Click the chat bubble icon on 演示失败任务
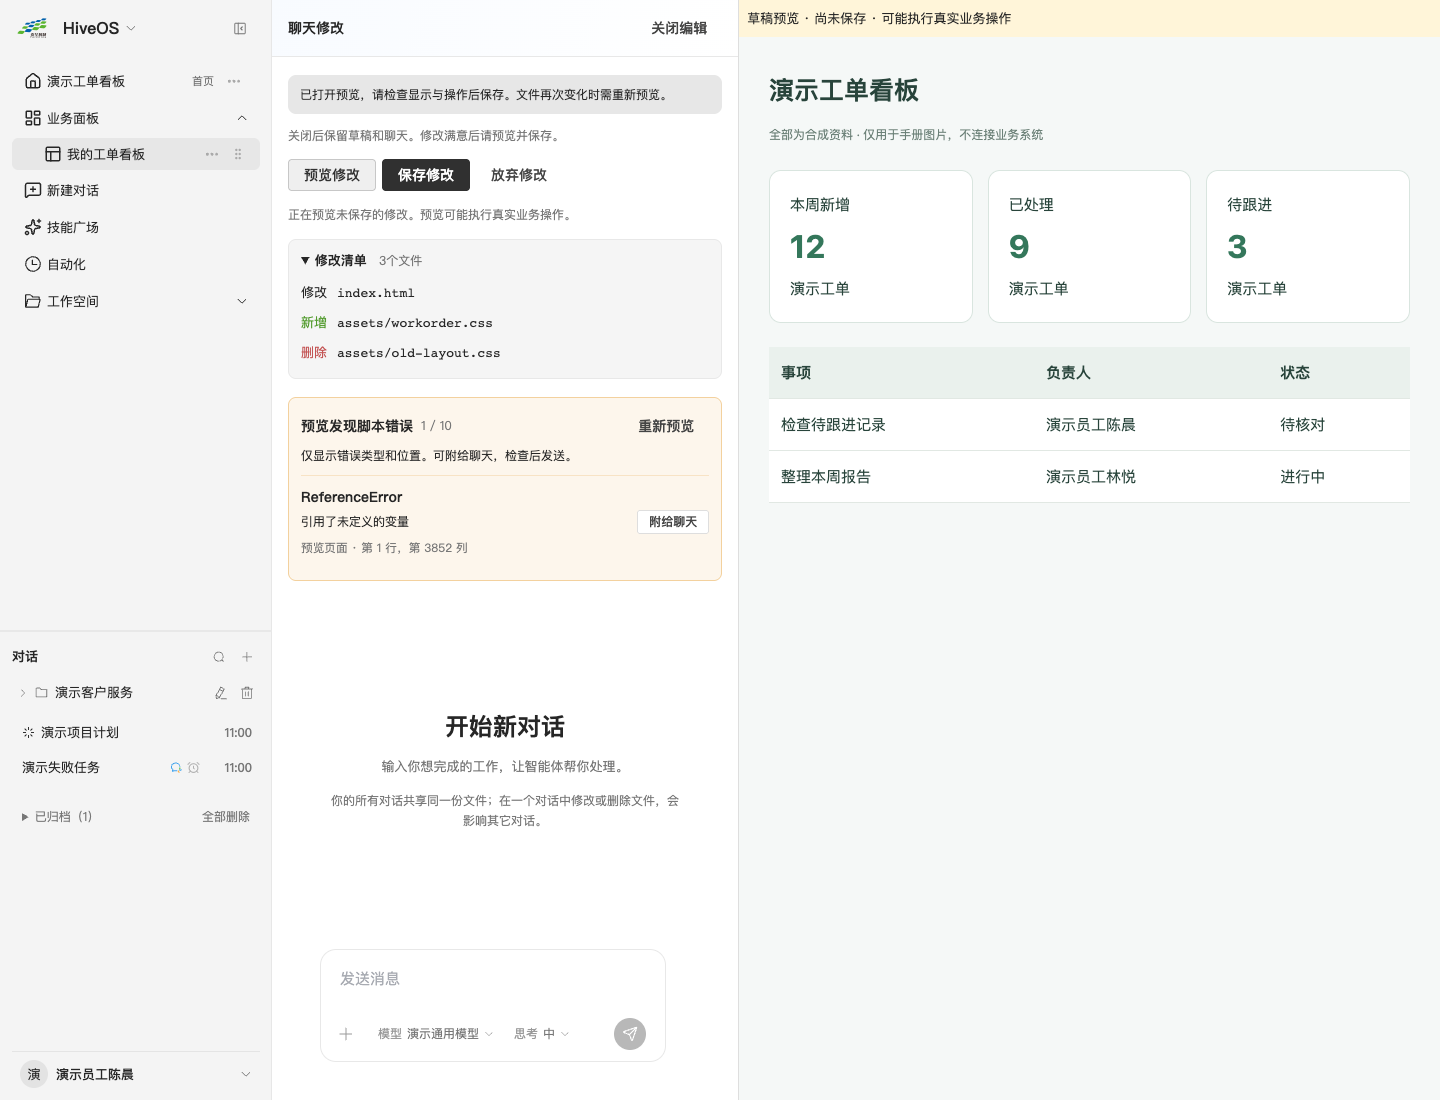The height and width of the screenshot is (1100, 1440). [176, 768]
